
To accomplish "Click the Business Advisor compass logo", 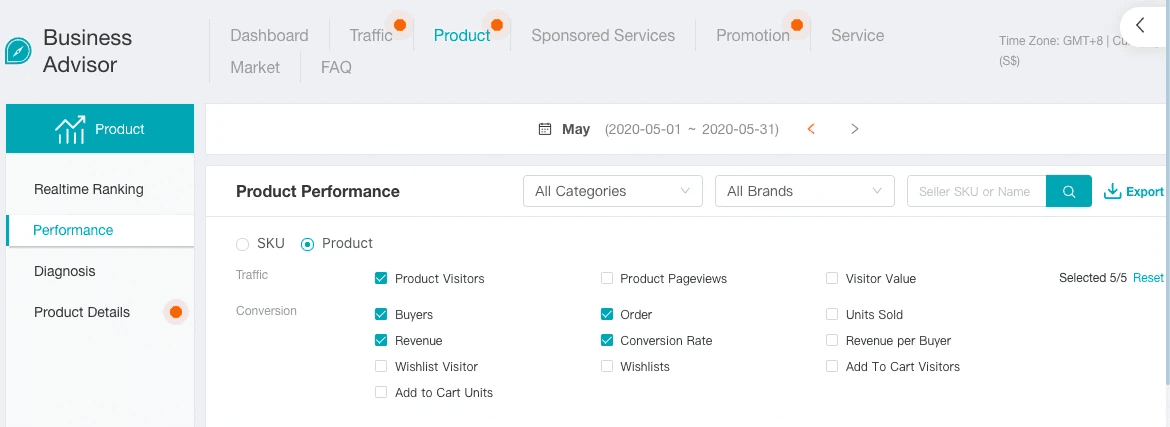I will tap(19, 50).
